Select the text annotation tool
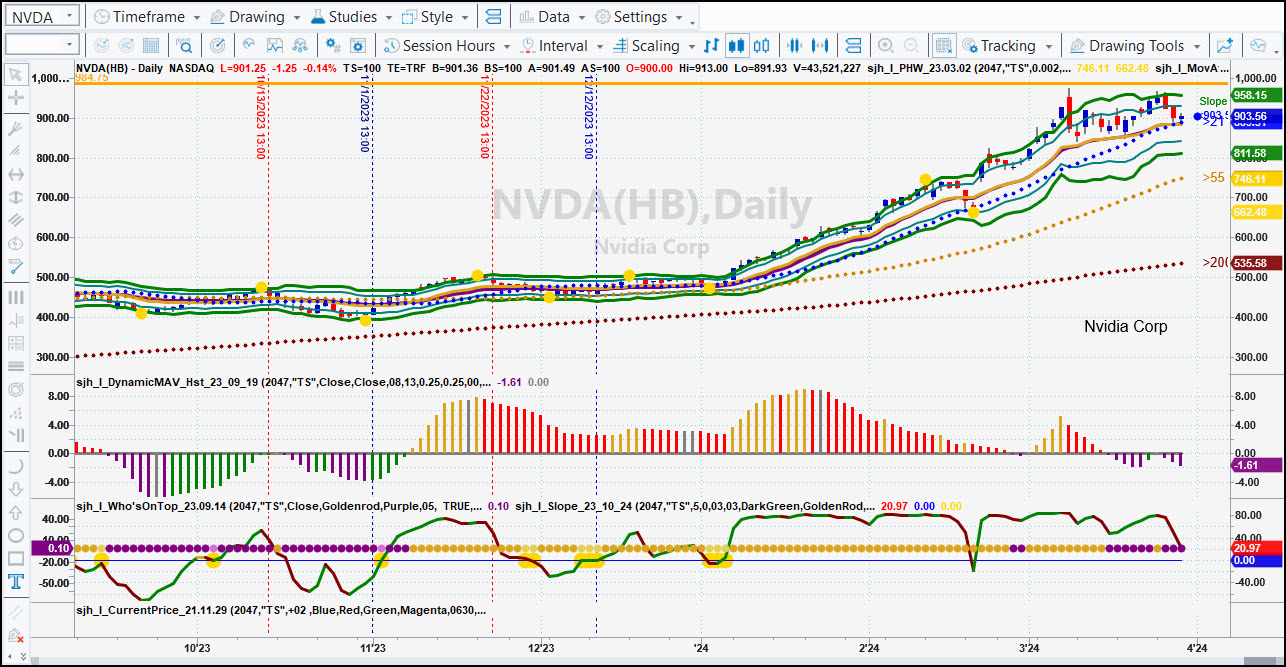 pyautogui.click(x=16, y=582)
